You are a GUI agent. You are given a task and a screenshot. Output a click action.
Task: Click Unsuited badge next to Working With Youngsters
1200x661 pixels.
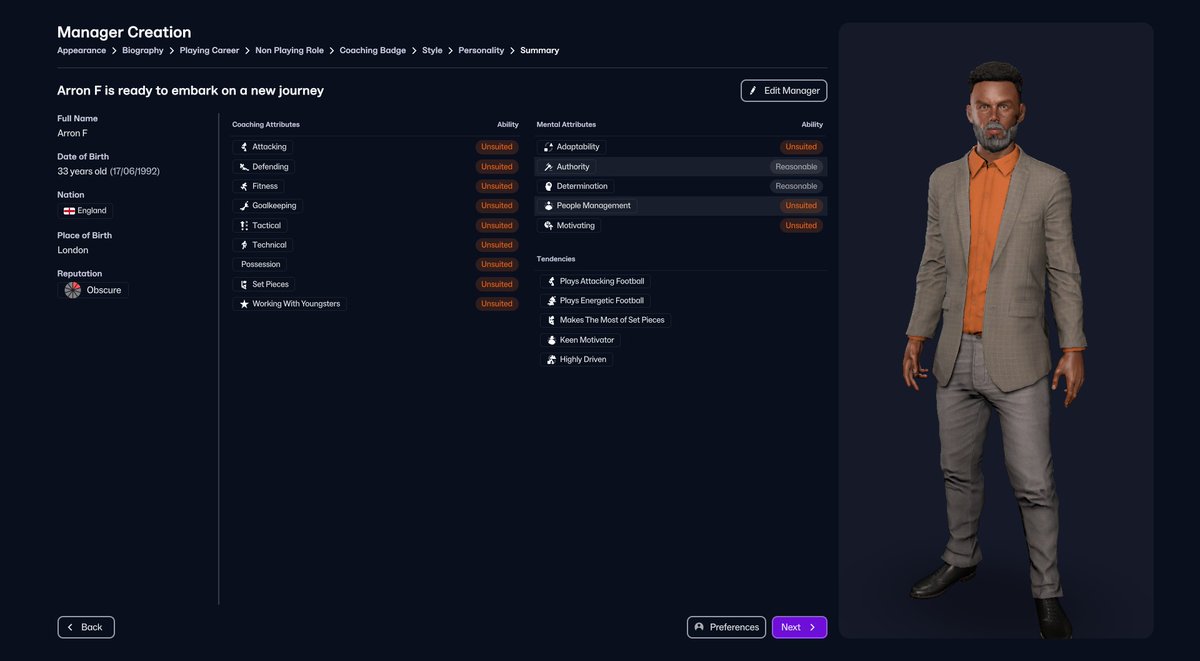pyautogui.click(x=497, y=304)
